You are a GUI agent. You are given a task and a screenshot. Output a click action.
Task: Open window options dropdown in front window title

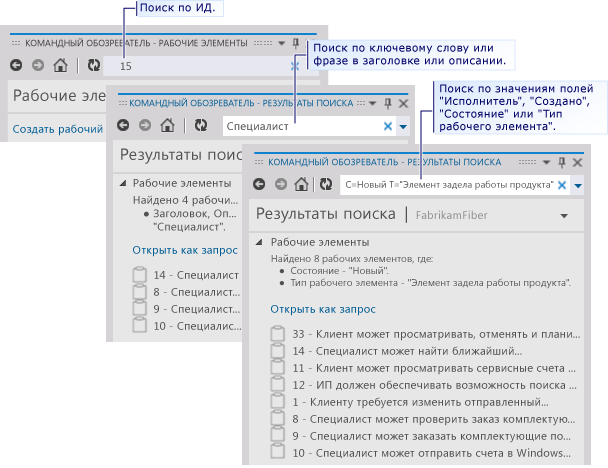click(x=546, y=162)
